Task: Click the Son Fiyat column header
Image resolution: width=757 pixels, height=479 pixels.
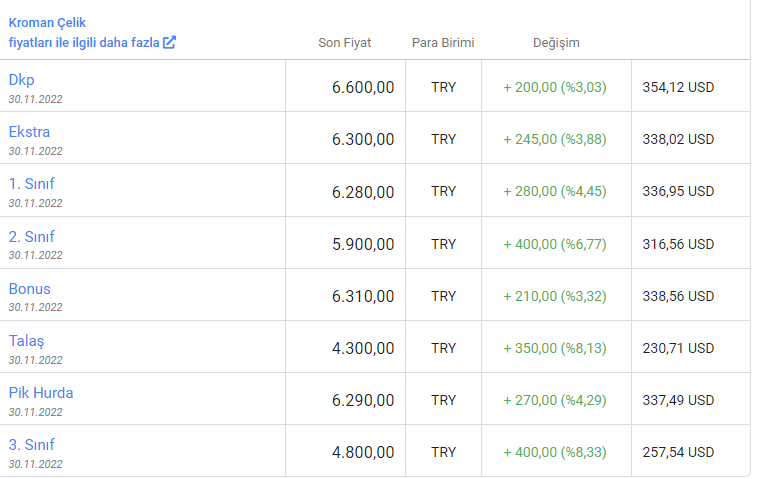Action: (345, 42)
